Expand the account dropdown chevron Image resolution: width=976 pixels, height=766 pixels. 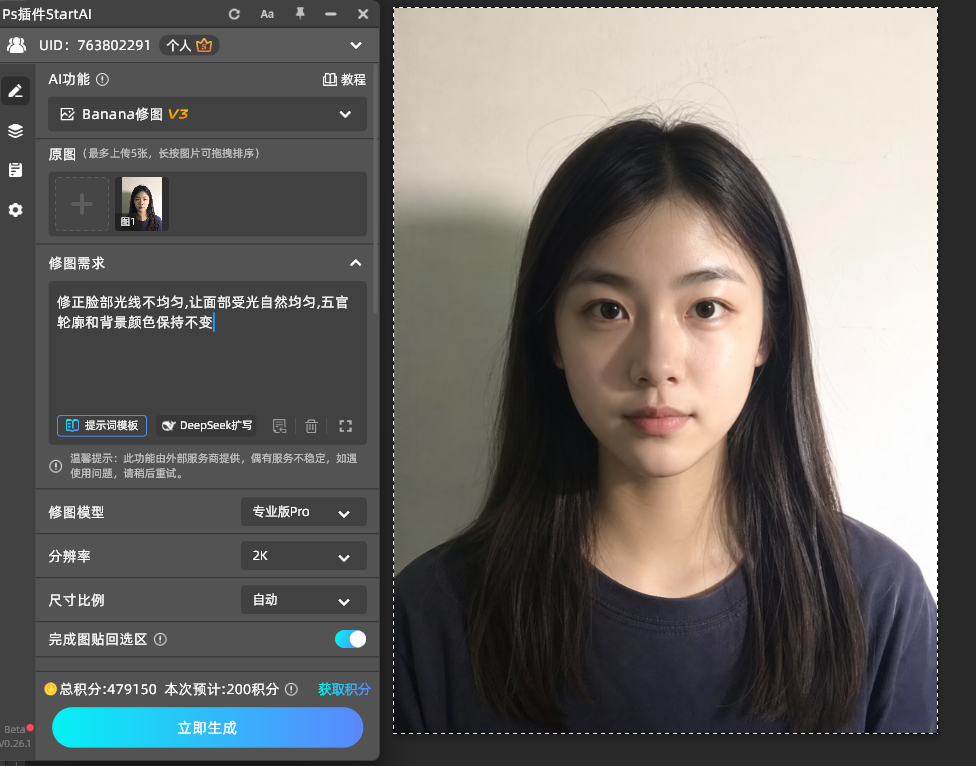click(356, 45)
